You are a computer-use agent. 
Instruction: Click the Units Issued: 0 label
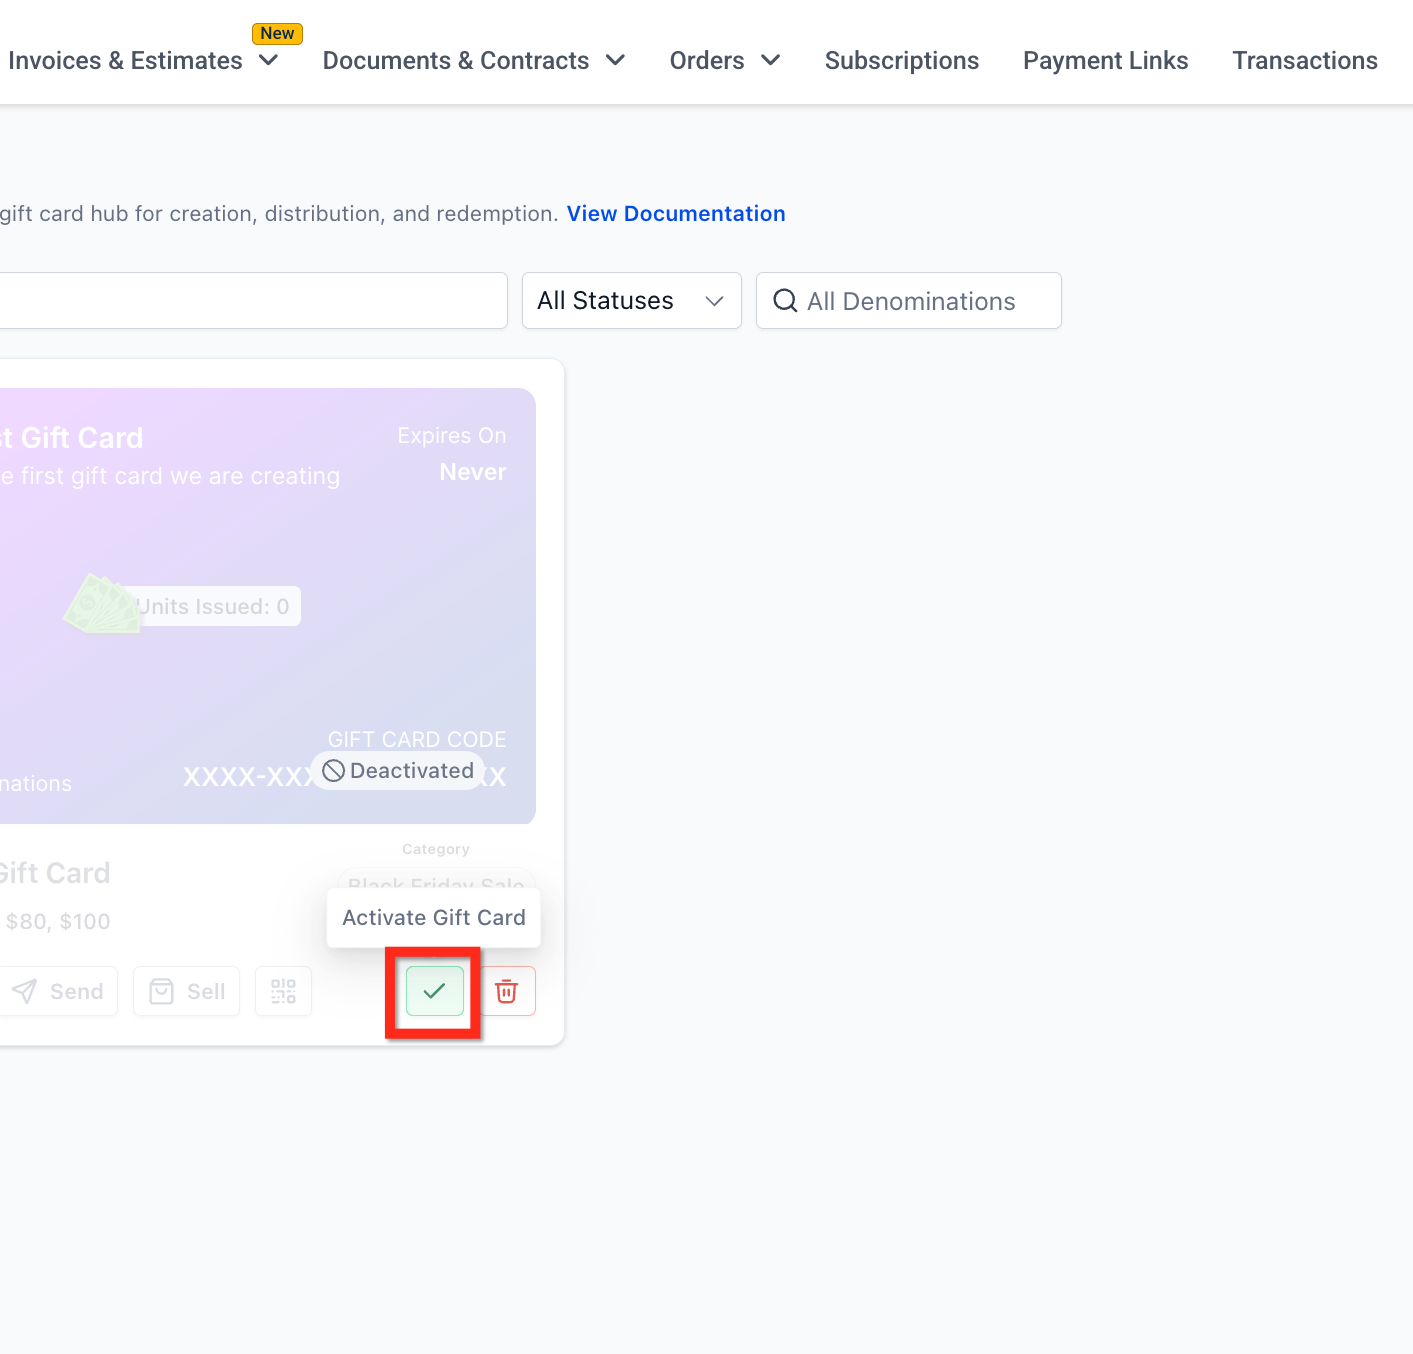point(212,607)
